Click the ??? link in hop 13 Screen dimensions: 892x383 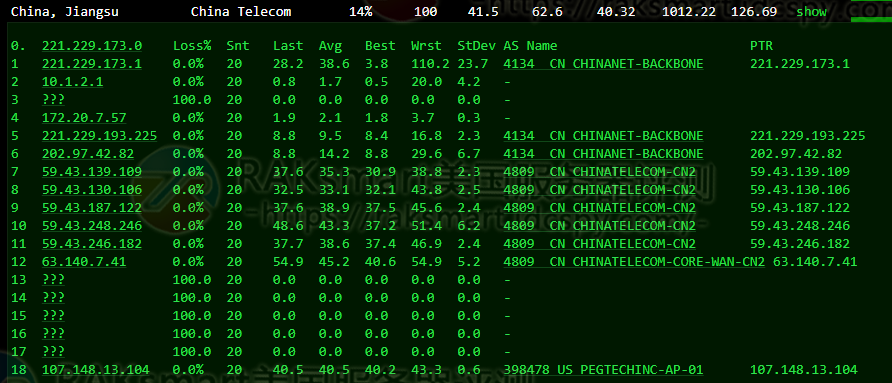coord(53,280)
